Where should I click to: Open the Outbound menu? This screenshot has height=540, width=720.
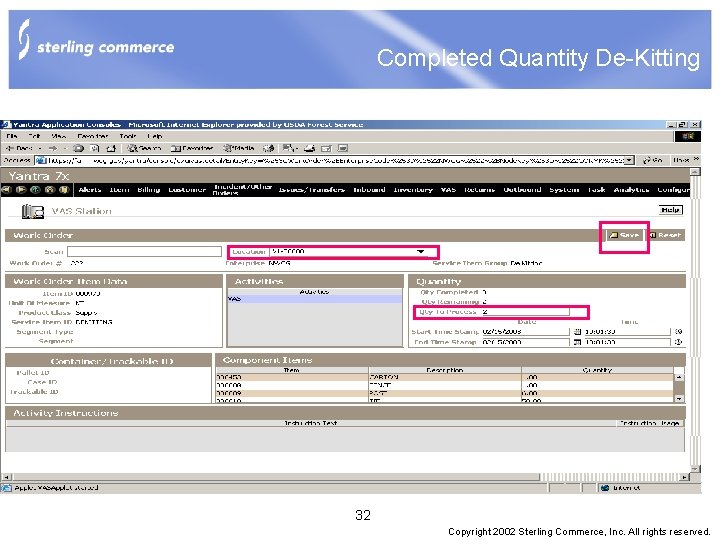point(522,190)
